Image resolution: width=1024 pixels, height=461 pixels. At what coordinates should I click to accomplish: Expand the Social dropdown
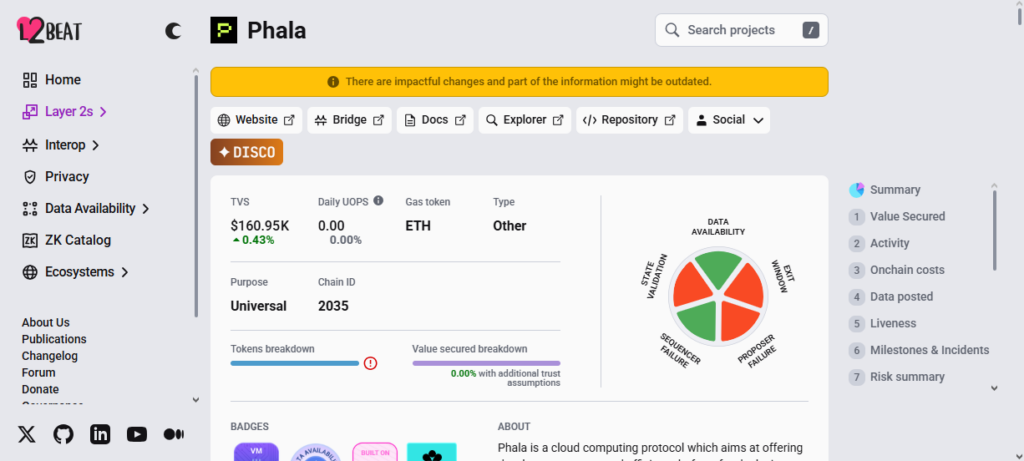point(729,120)
